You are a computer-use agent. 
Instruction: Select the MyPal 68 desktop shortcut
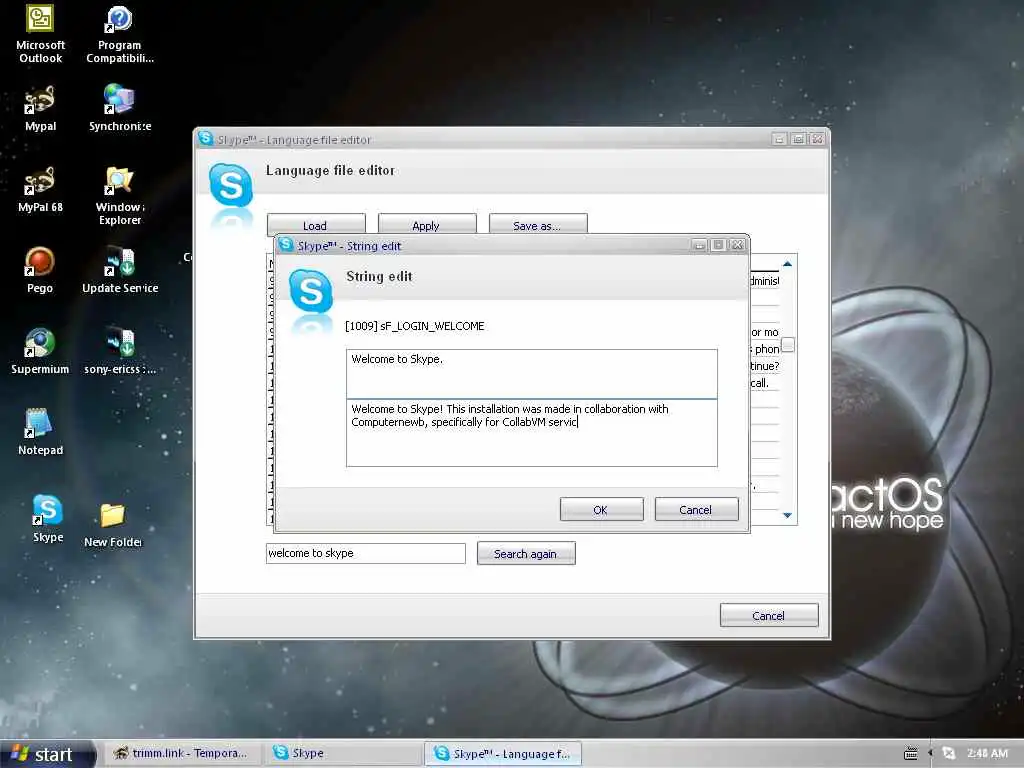(x=40, y=189)
